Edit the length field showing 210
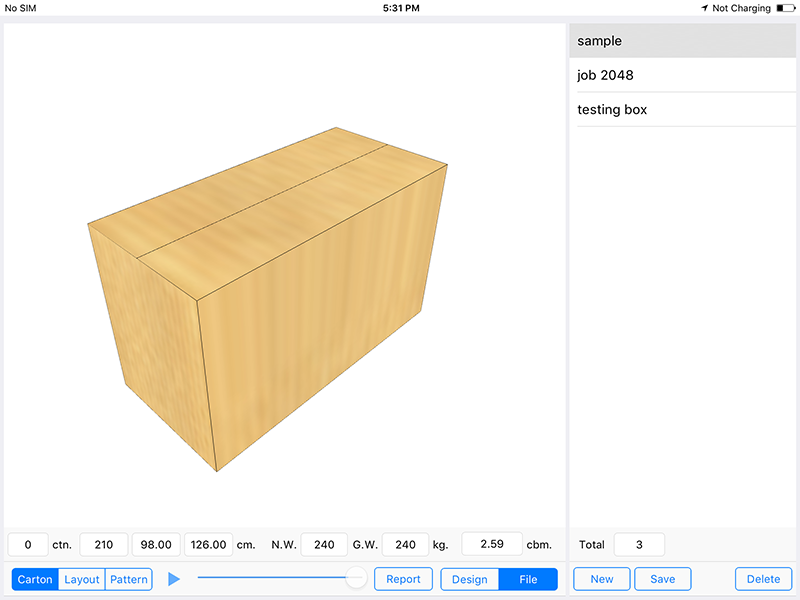 point(104,544)
